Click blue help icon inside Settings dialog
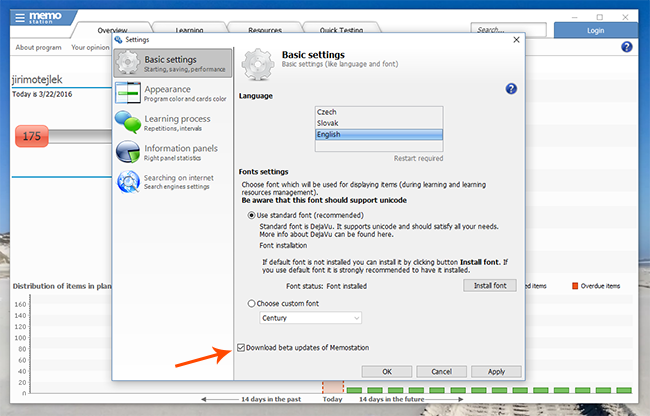Screen dimensions: 650x416 (x=511, y=89)
